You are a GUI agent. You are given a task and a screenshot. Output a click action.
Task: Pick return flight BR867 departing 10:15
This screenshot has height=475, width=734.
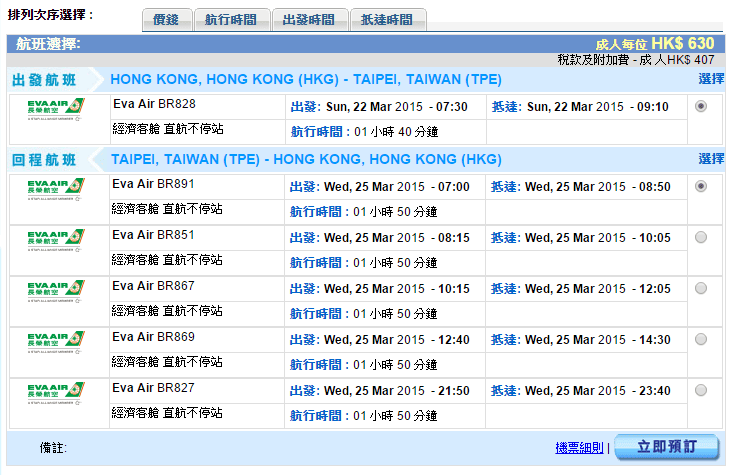point(700,288)
